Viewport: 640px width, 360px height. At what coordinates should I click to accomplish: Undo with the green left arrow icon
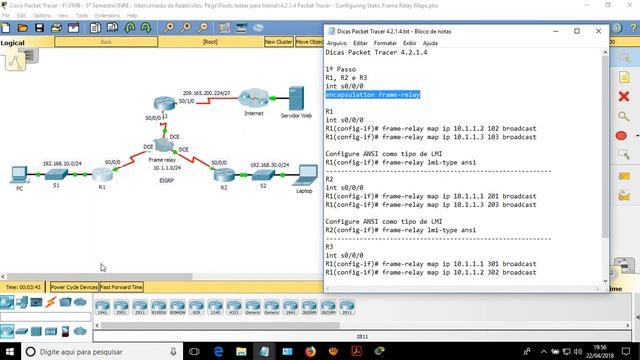(130, 28)
